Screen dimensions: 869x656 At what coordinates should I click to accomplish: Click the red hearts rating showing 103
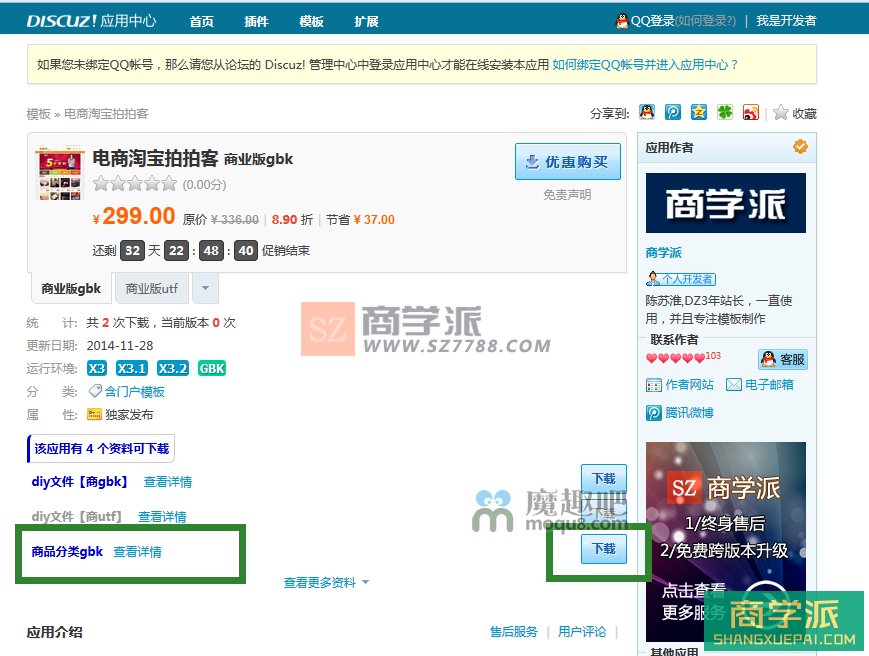point(683,357)
